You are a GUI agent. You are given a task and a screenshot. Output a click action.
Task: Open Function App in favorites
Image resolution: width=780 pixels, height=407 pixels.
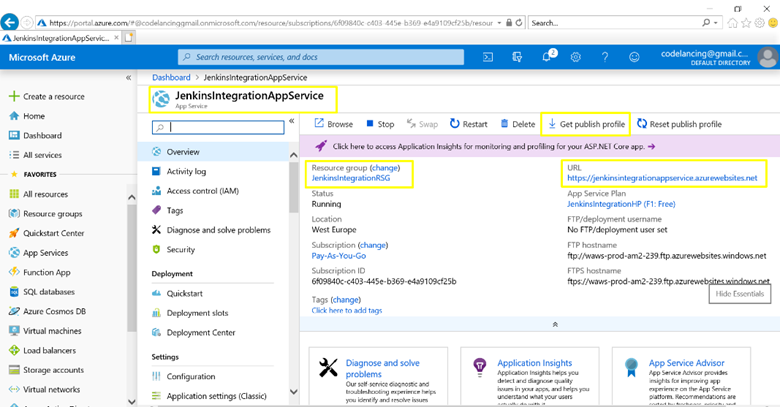tap(39, 272)
